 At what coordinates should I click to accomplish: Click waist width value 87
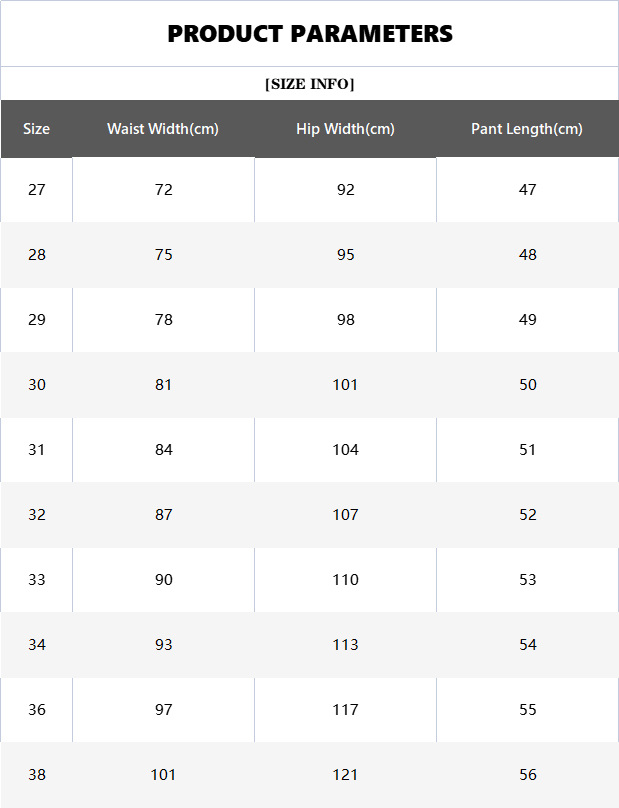(163, 514)
